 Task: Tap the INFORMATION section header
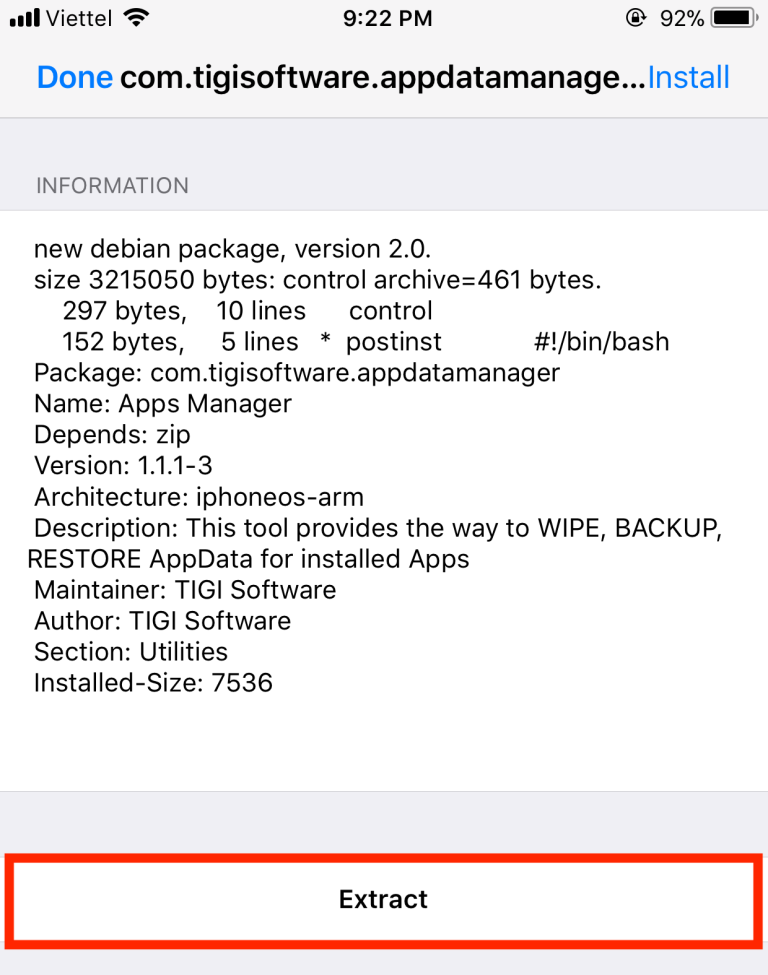112,185
